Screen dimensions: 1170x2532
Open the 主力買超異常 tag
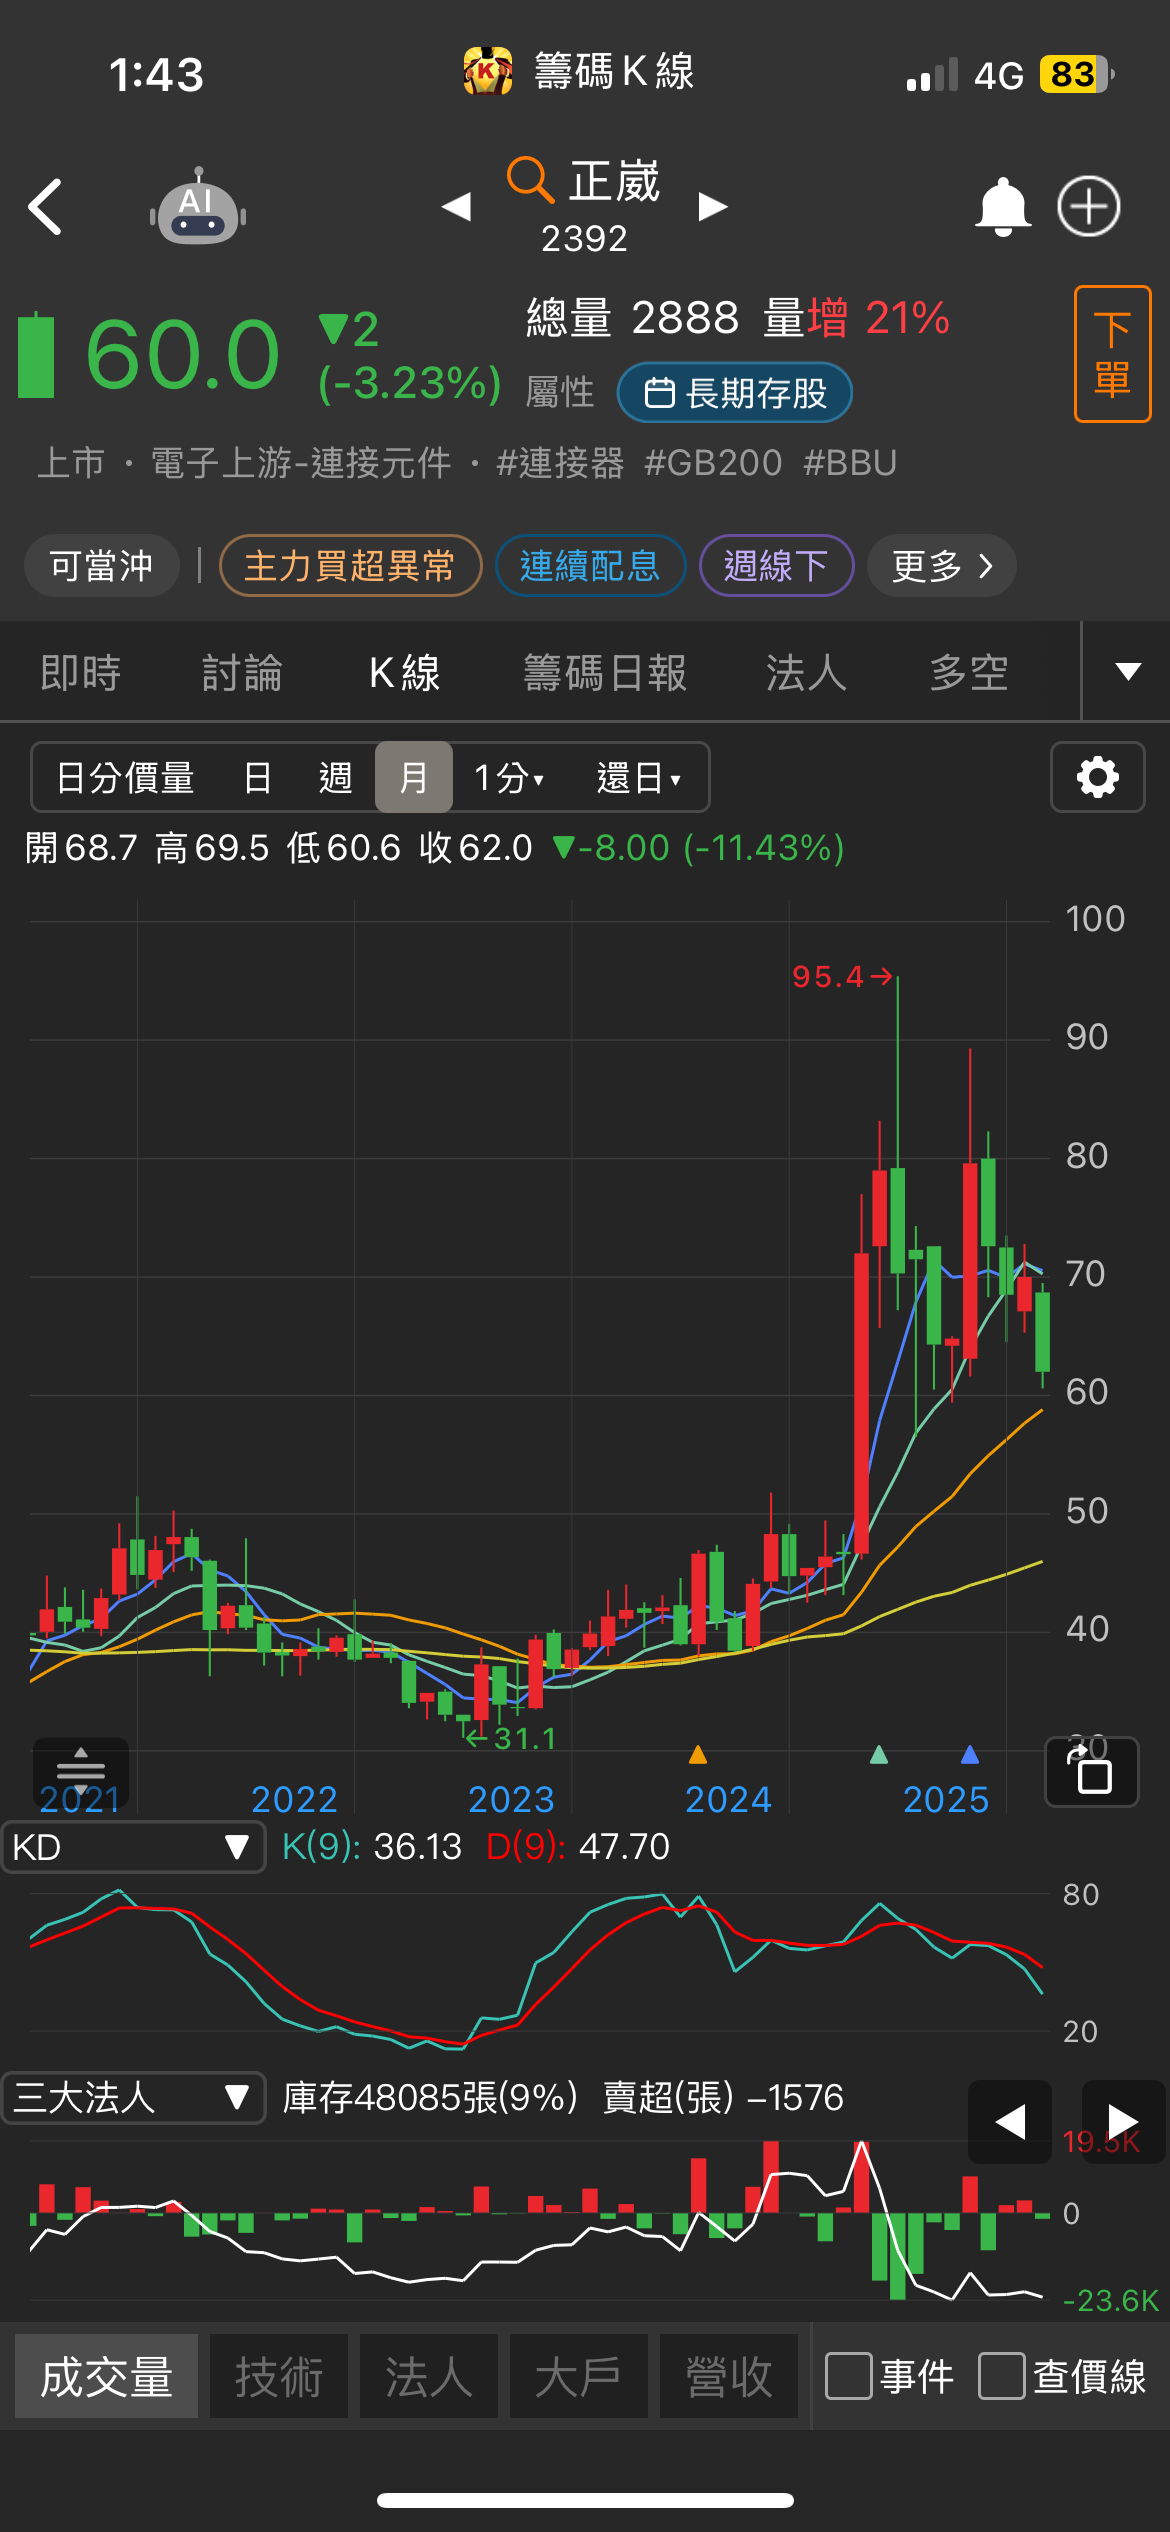350,566
